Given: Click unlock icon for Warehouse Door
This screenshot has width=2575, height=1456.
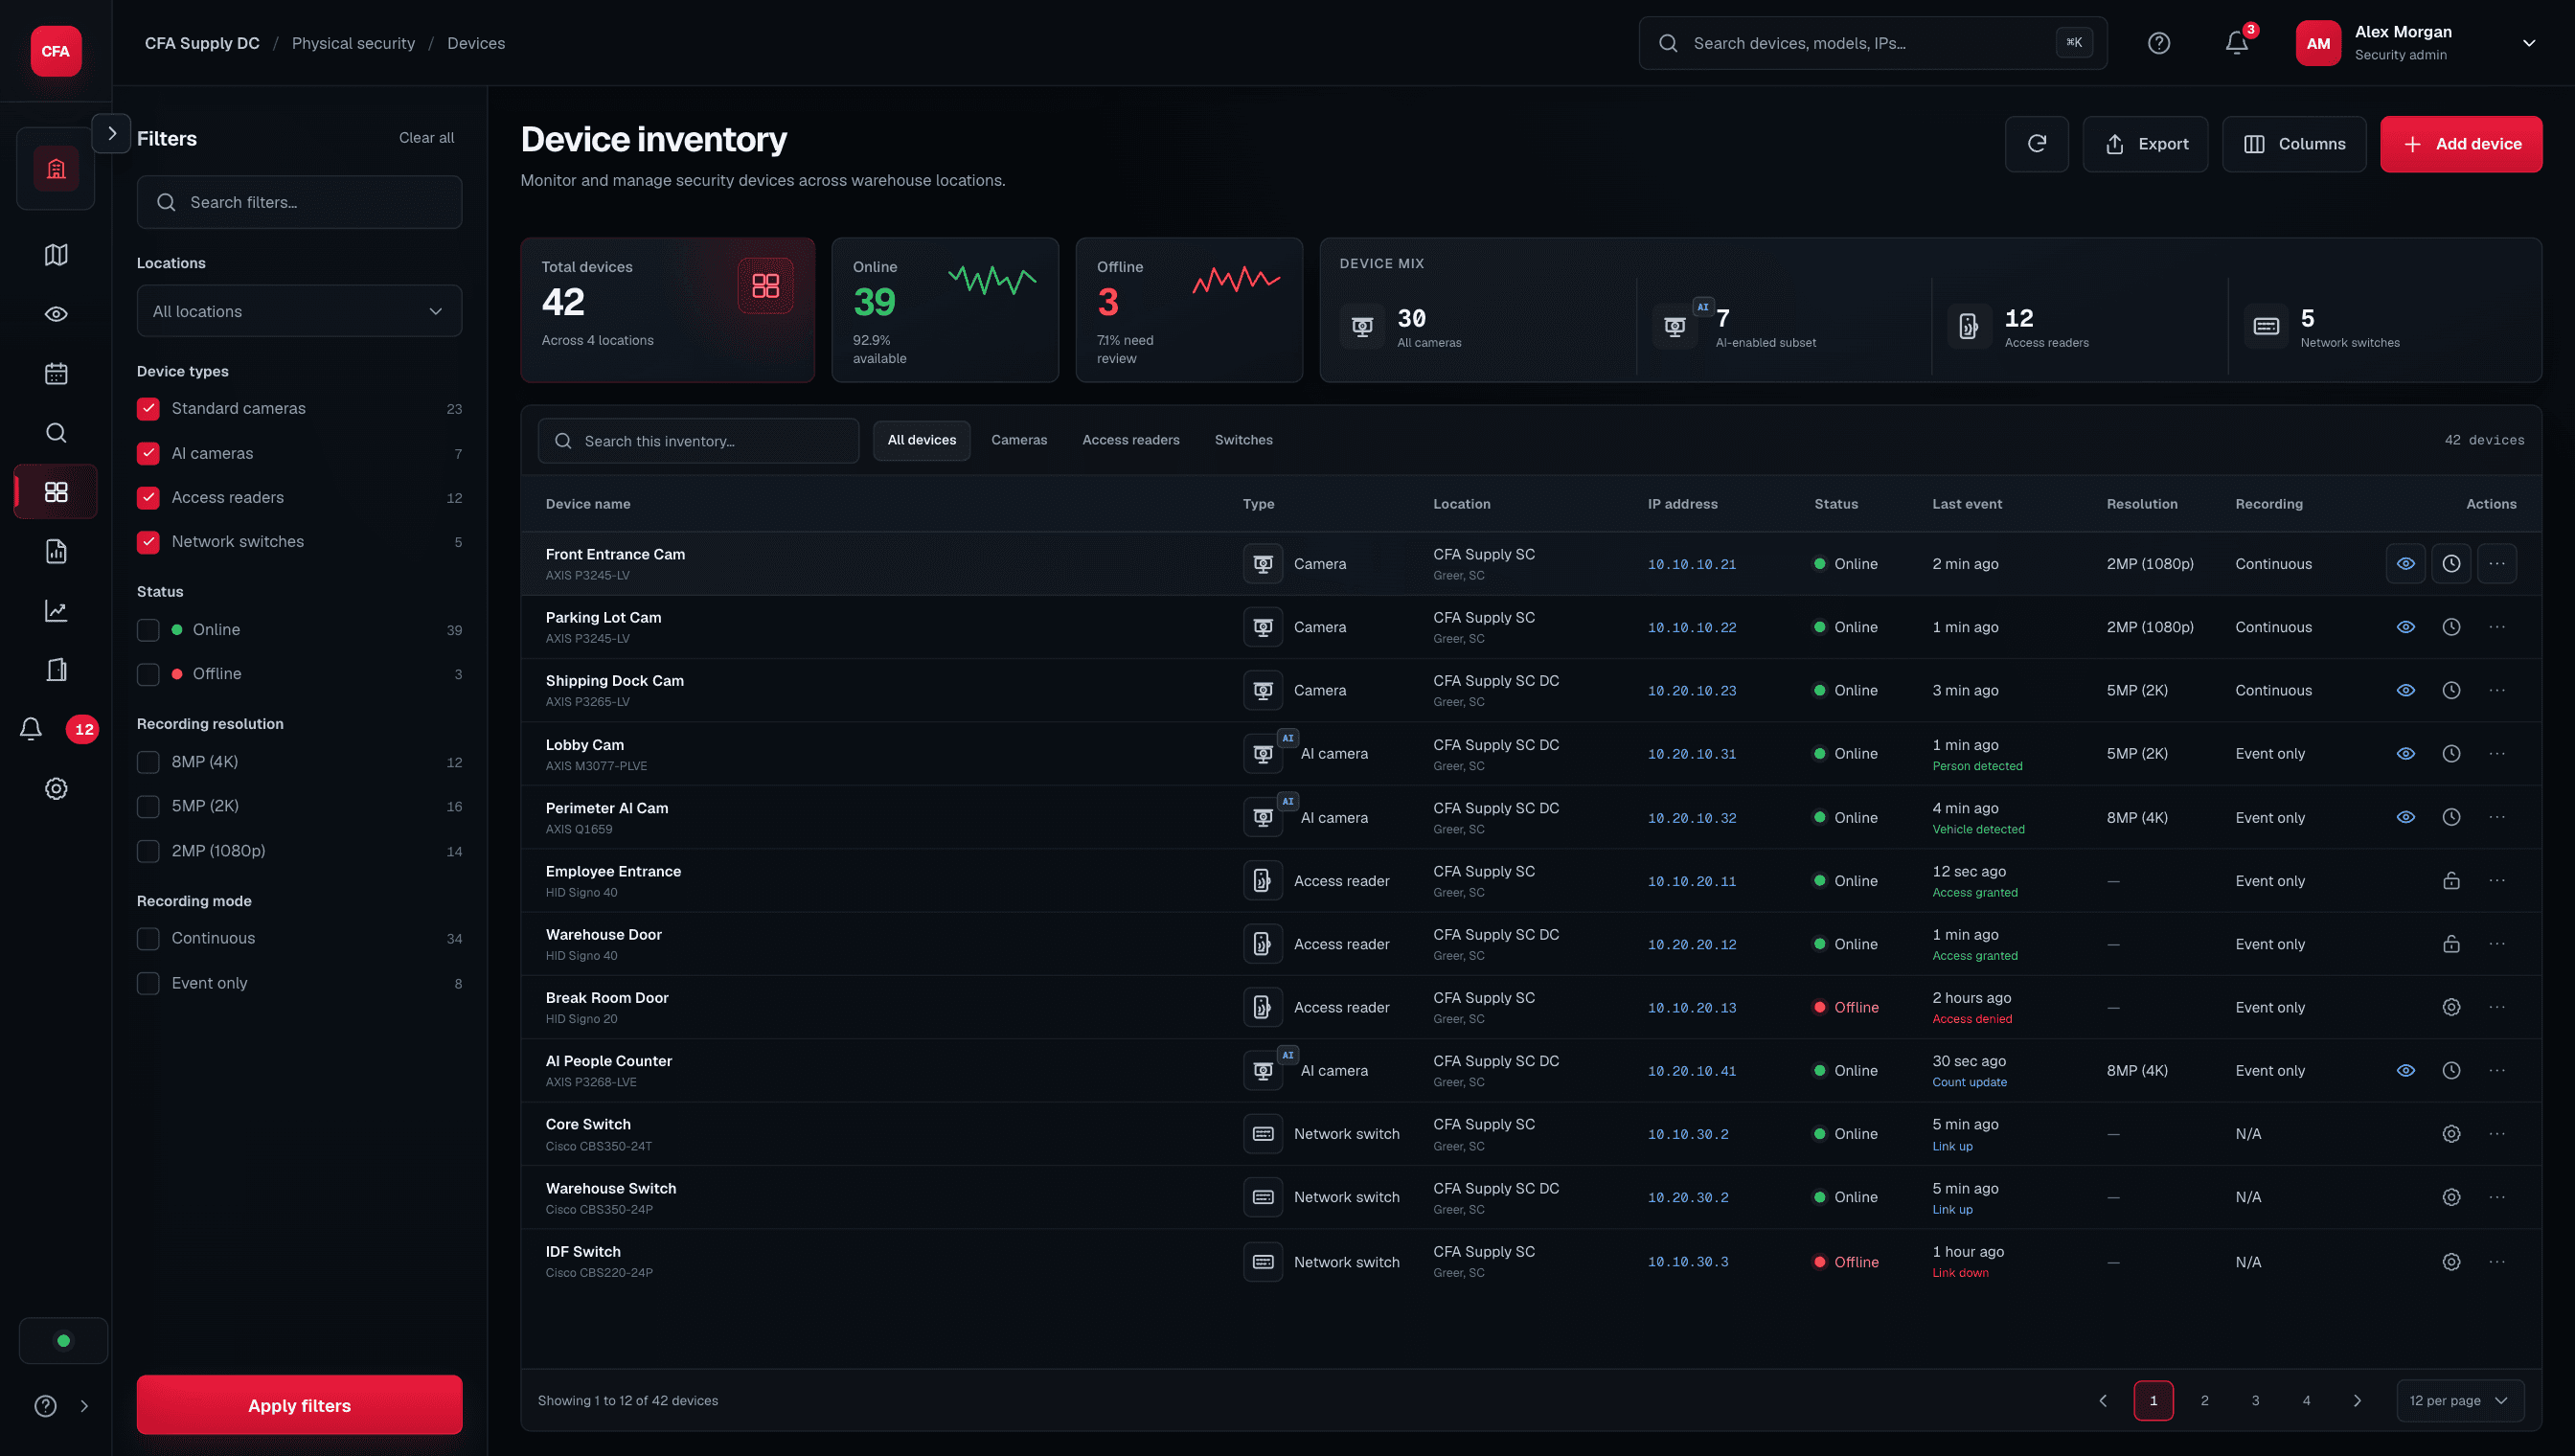Looking at the screenshot, I should (x=2451, y=944).
